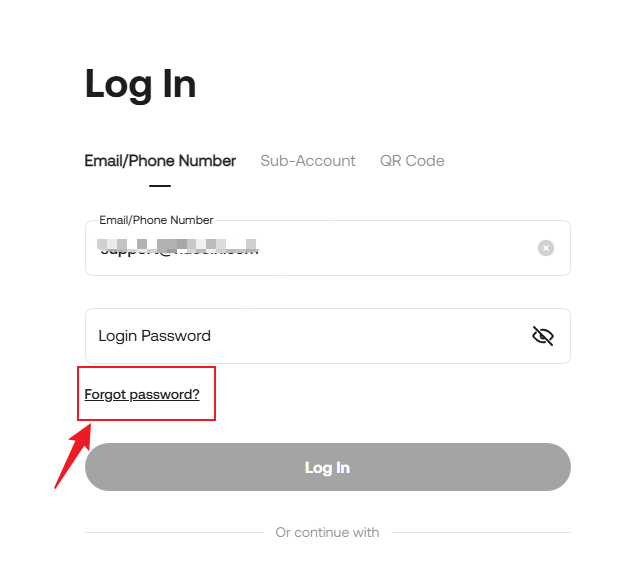The height and width of the screenshot is (565, 640).
Task: Click the empty area right of the blurred email
Action: [x=400, y=248]
